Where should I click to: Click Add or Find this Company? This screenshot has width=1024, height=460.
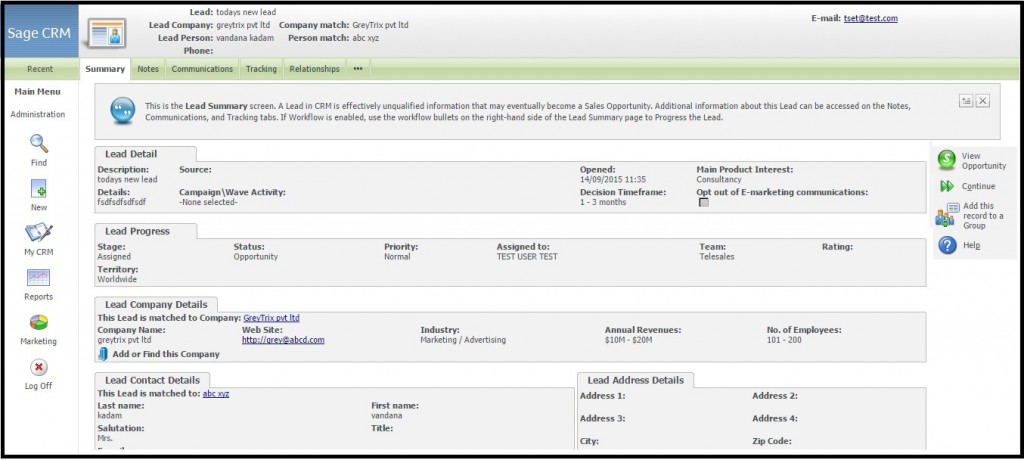pos(165,354)
